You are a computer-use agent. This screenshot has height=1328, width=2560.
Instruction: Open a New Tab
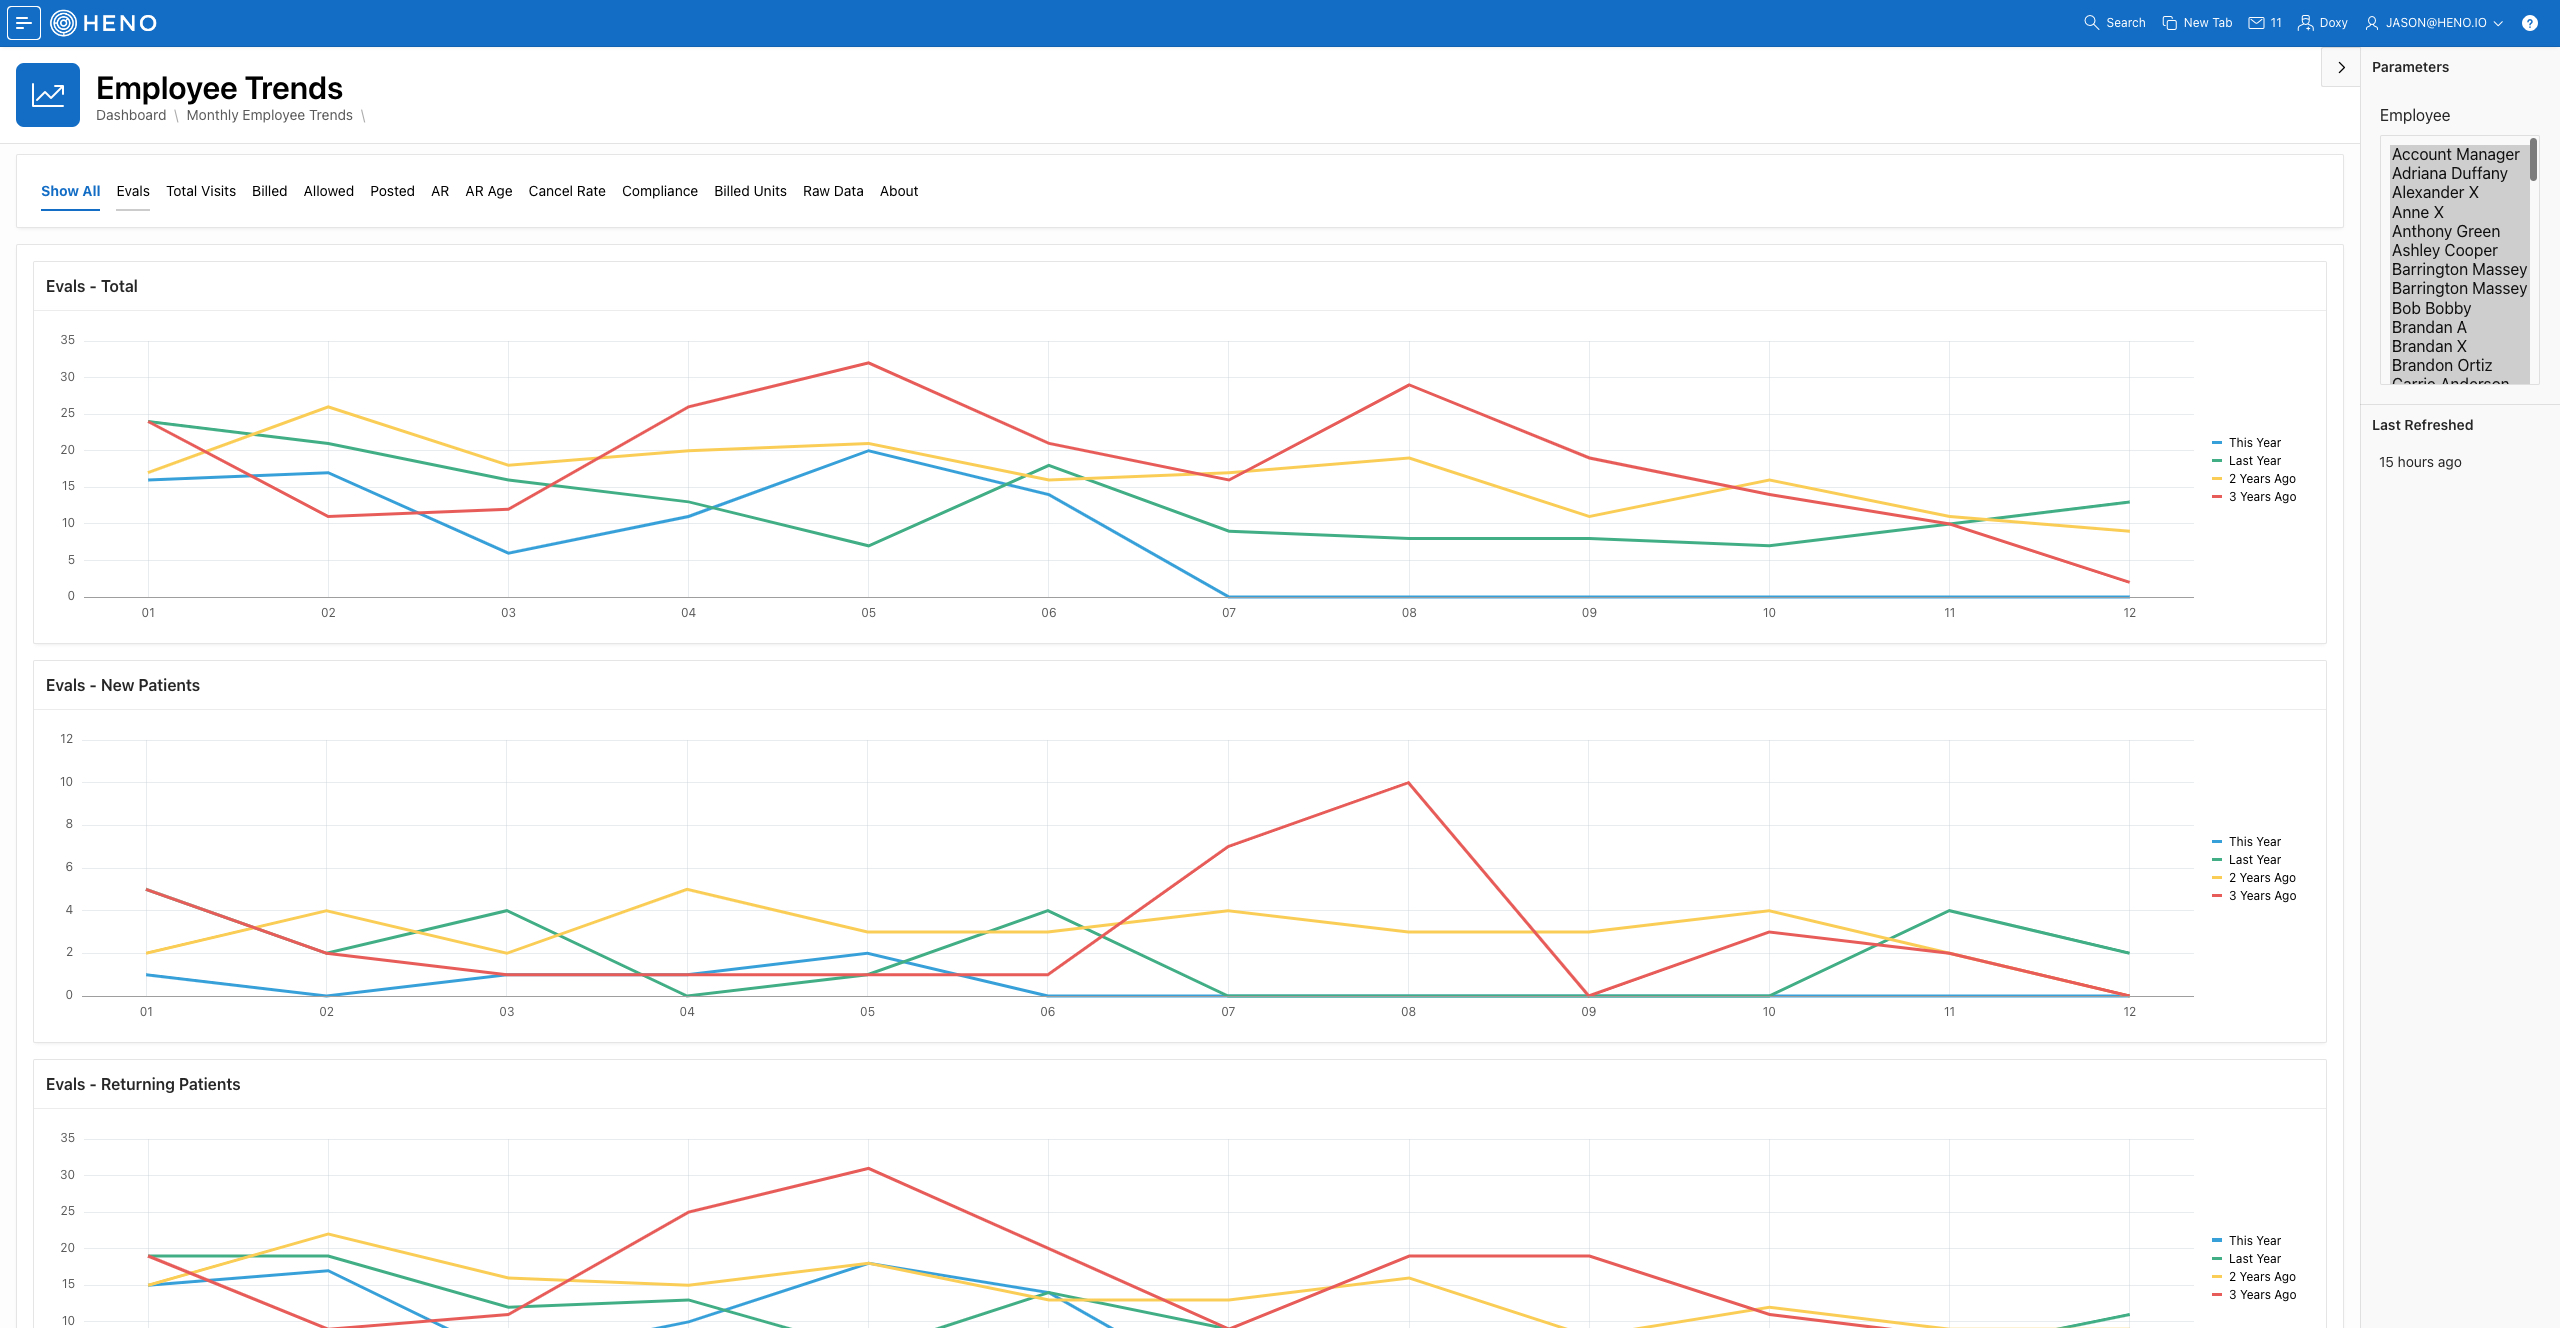2197,23
